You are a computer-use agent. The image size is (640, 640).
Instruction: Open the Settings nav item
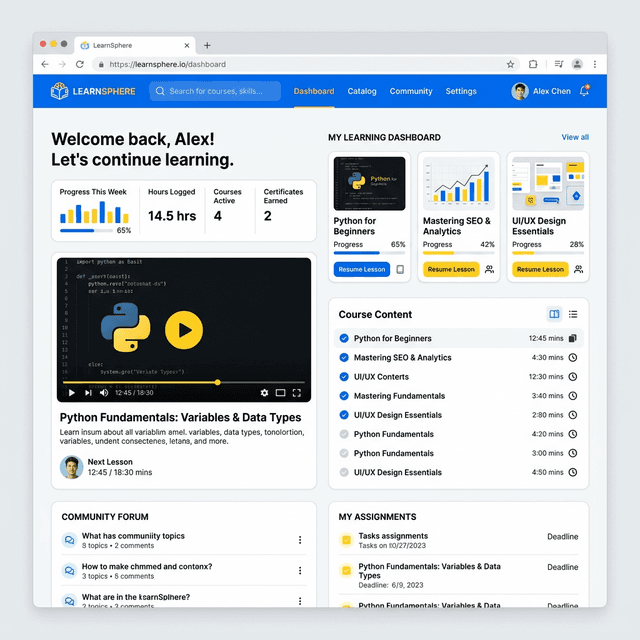[461, 91]
